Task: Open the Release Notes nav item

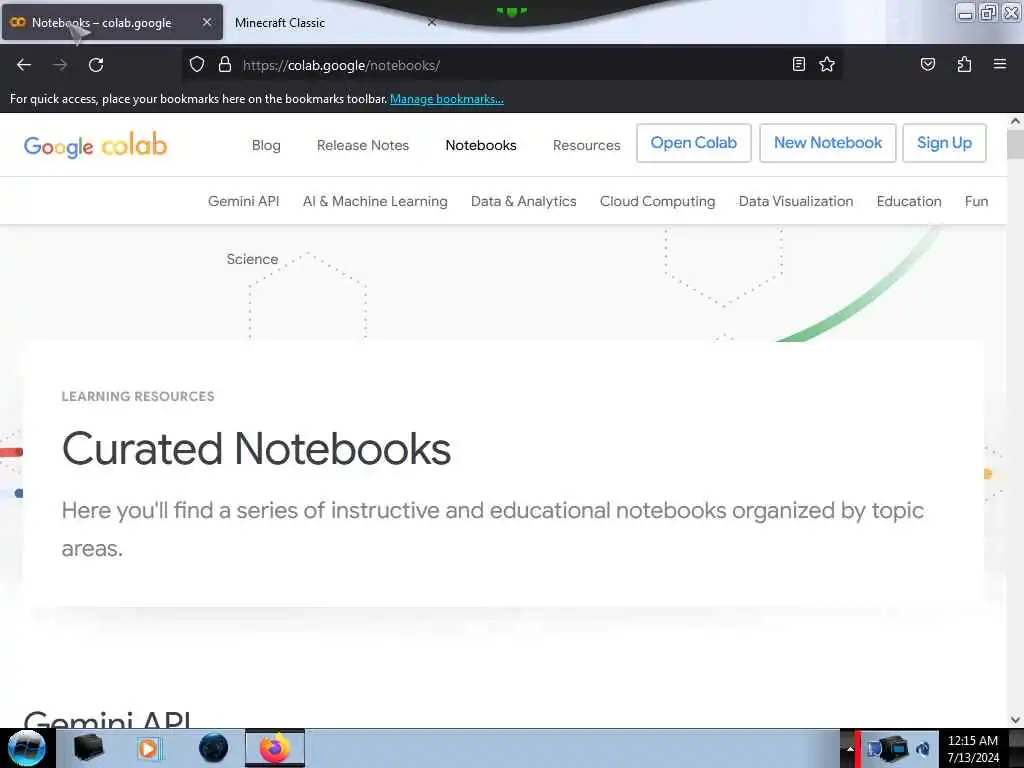Action: (x=362, y=145)
